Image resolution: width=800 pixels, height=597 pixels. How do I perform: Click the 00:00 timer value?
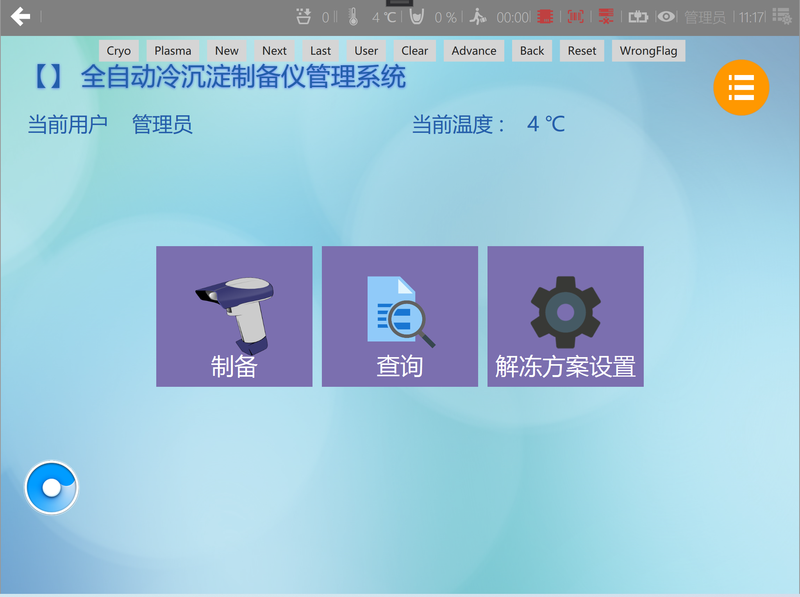point(513,18)
